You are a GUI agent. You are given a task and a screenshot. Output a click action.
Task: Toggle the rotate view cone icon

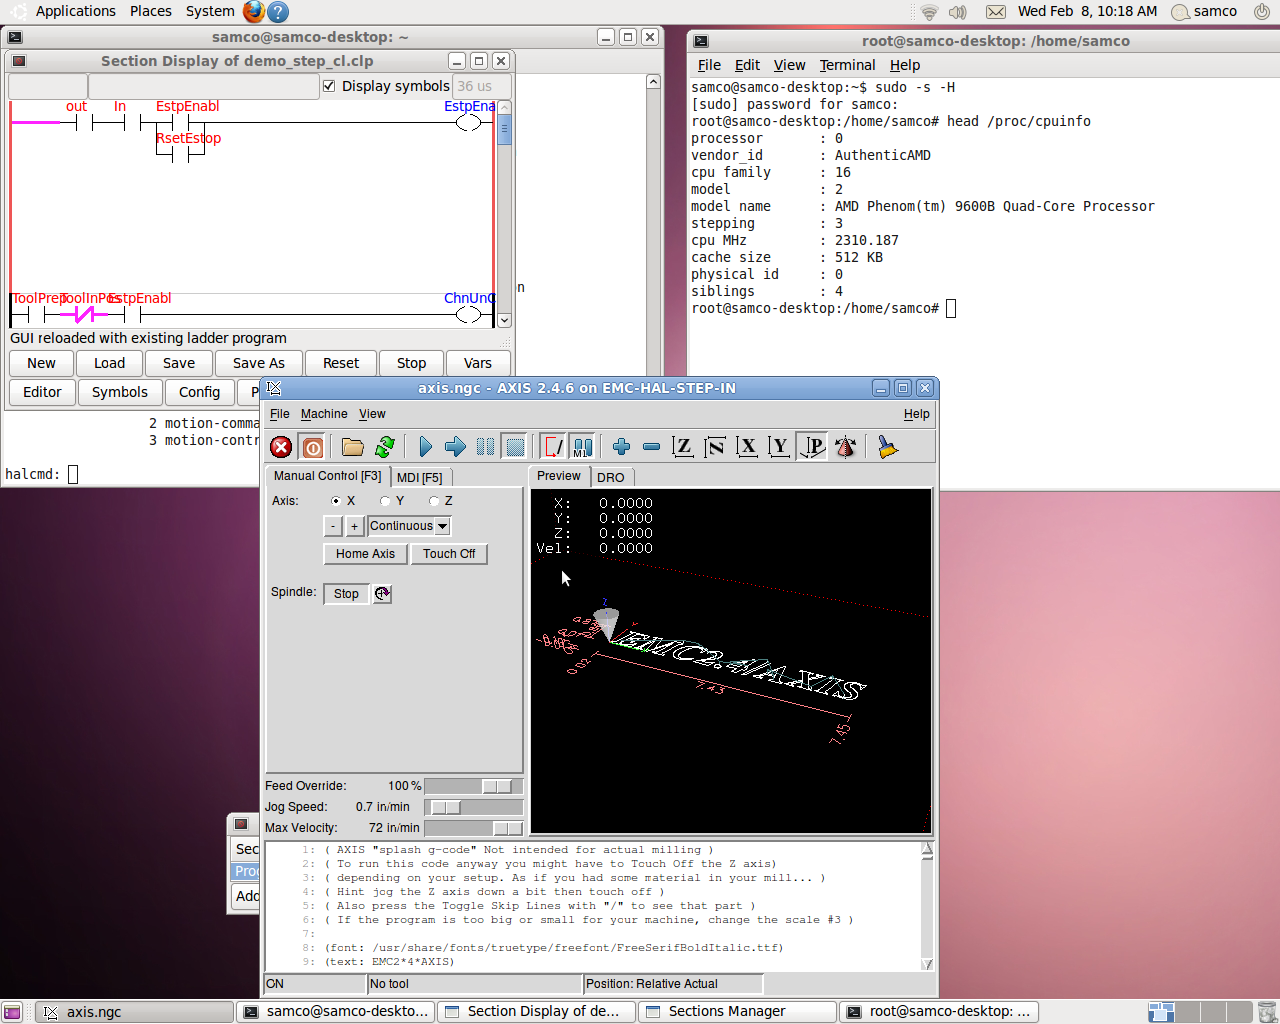[845, 447]
